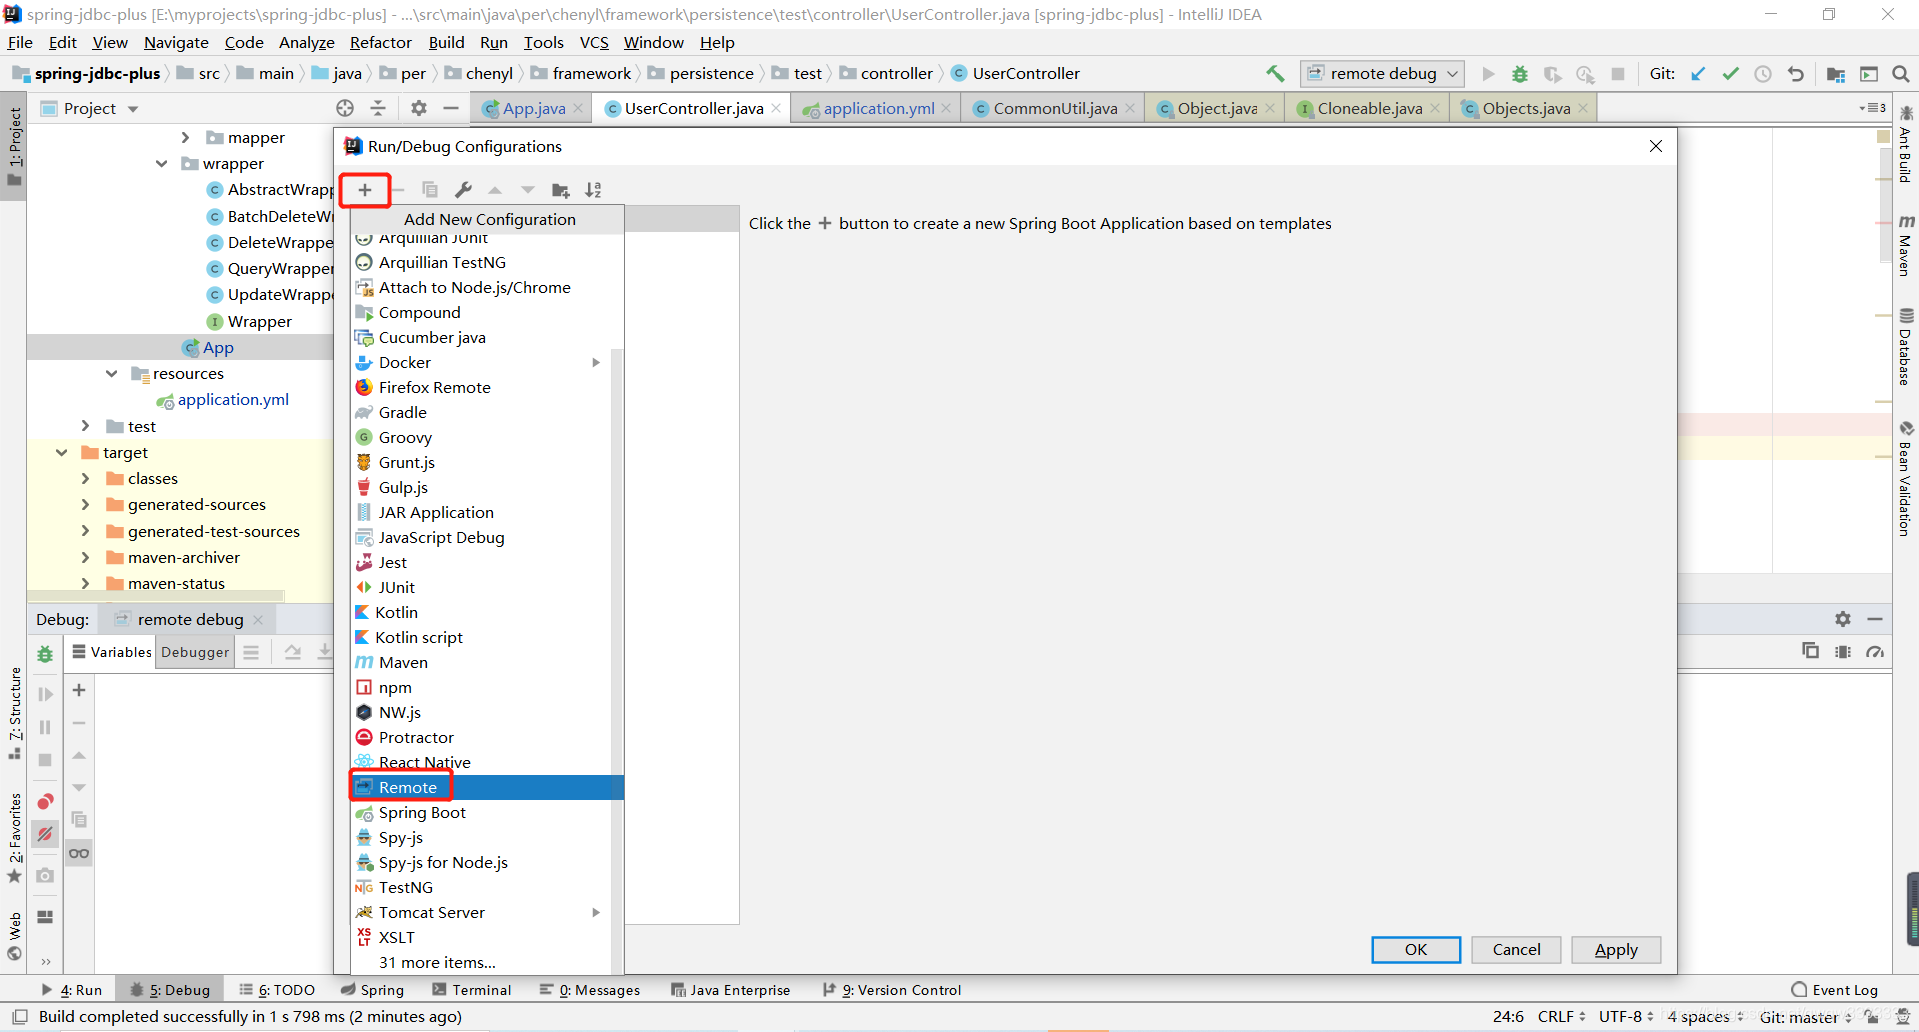
Task: Collapse the target folder
Action: (61, 452)
